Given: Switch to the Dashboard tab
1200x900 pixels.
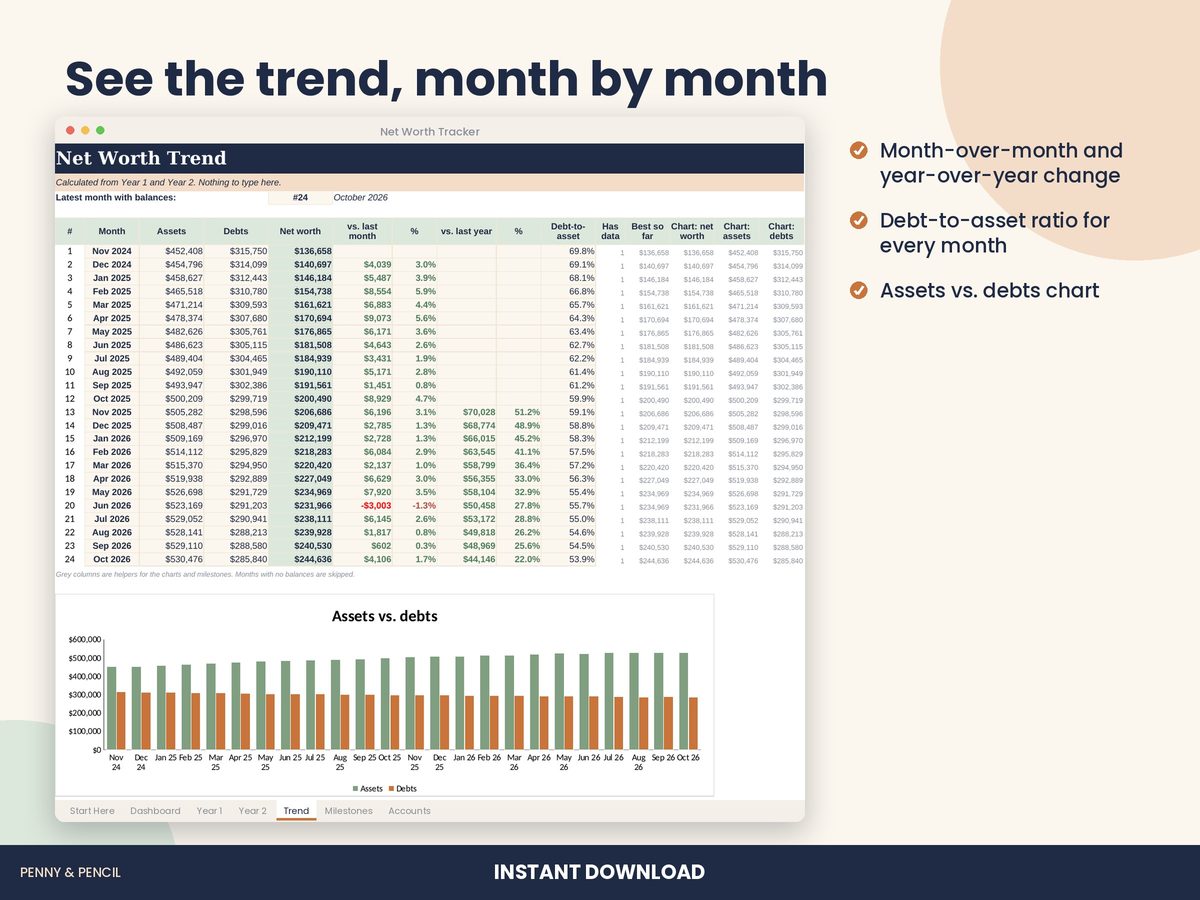Looking at the screenshot, I should (155, 811).
